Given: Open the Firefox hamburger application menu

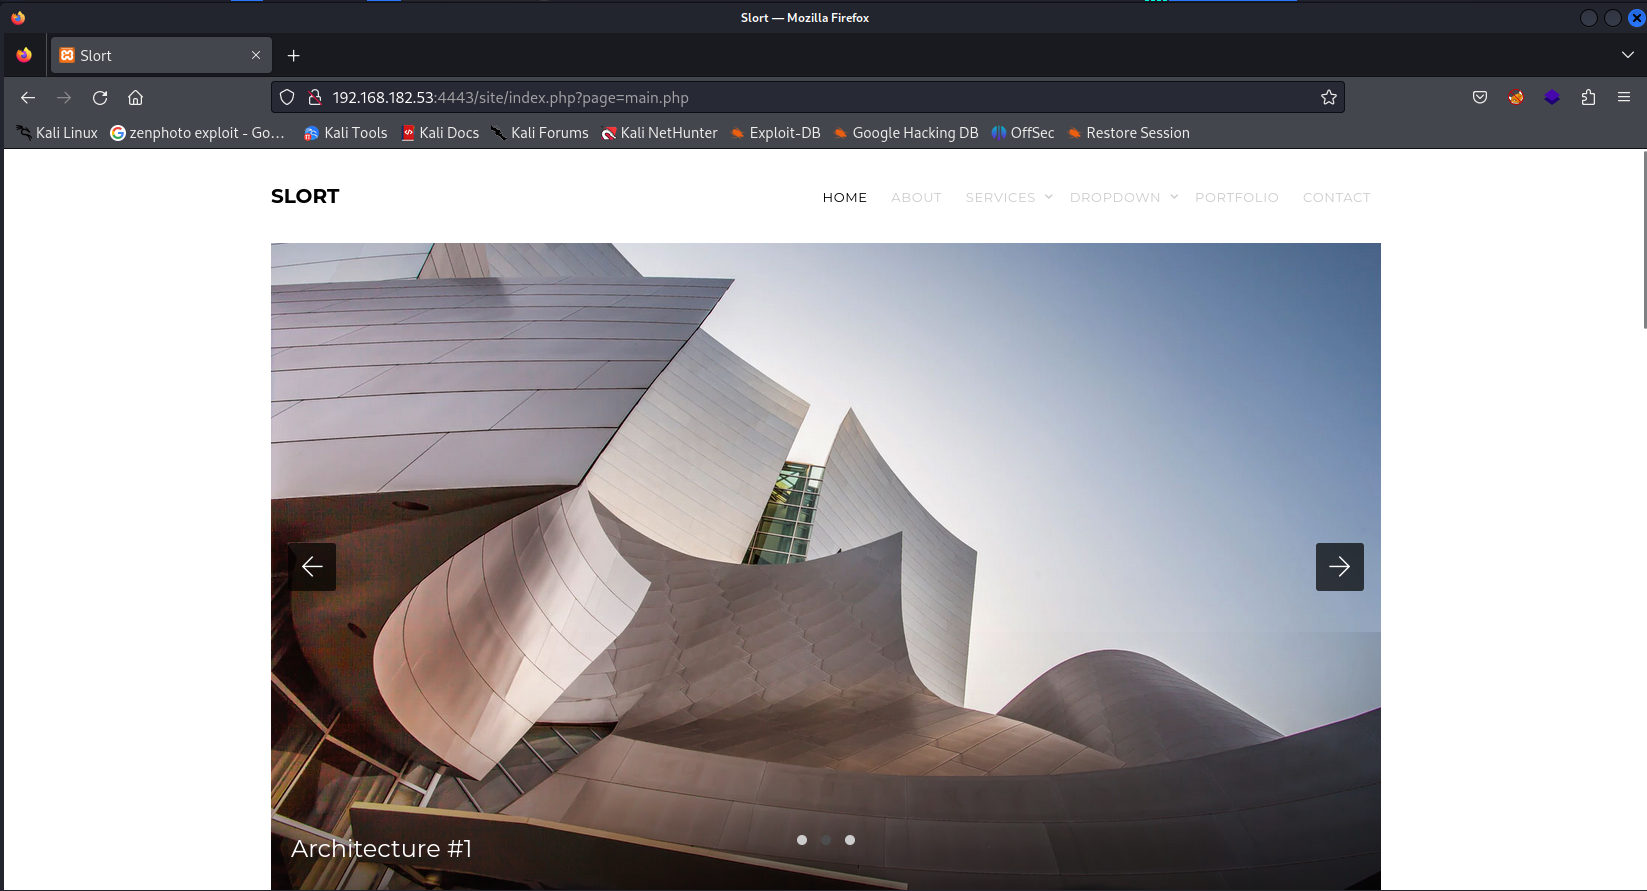Looking at the screenshot, I should [x=1624, y=98].
